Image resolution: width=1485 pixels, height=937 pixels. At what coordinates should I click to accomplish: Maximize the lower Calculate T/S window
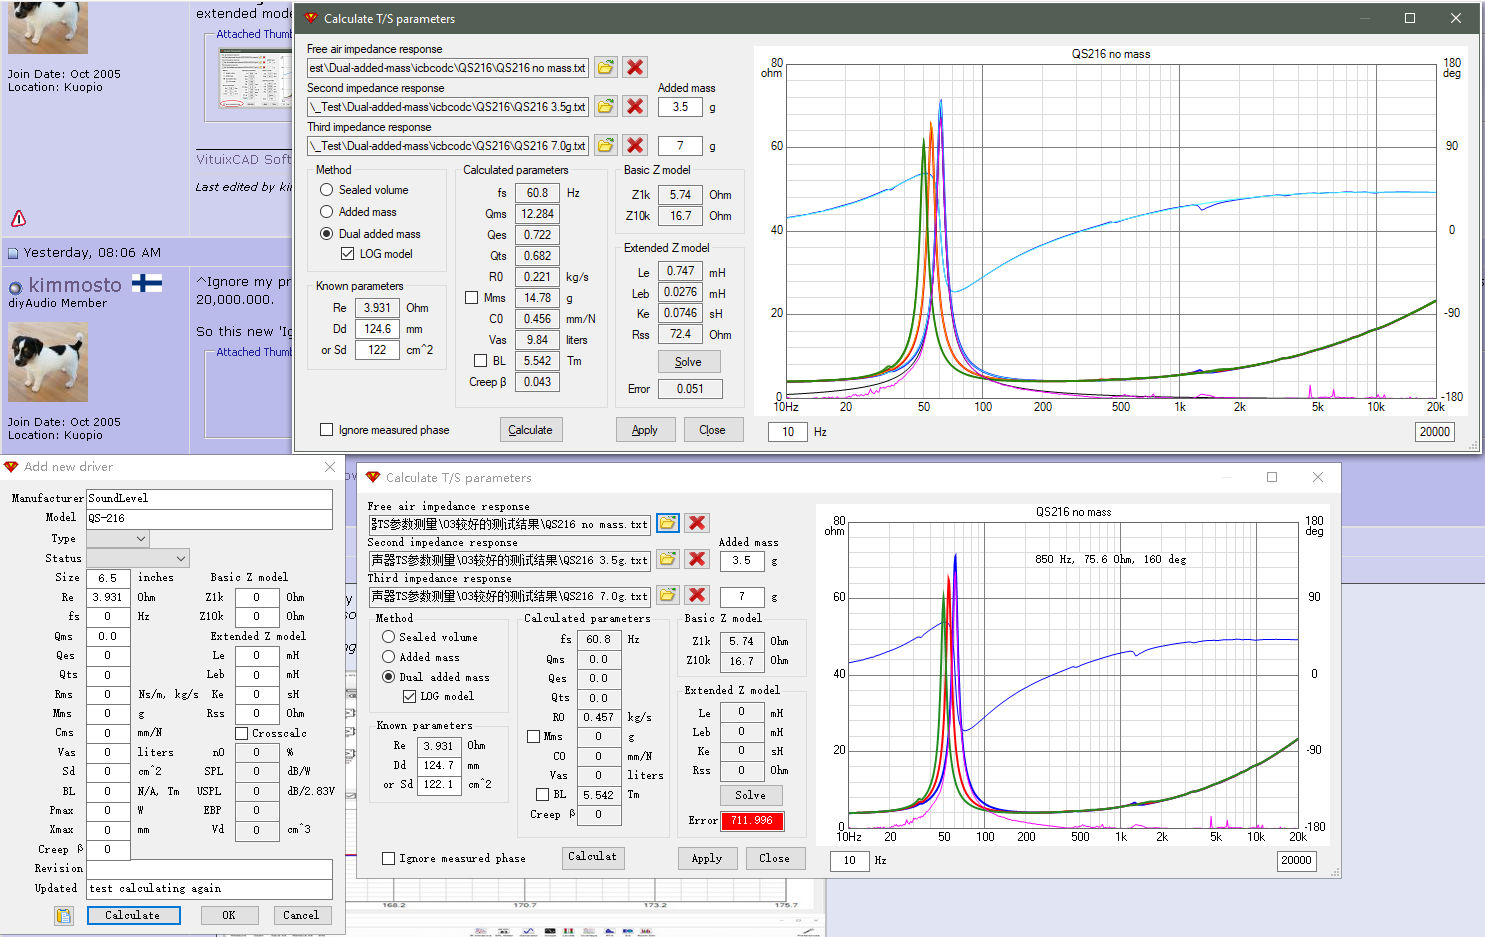[x=1272, y=477]
